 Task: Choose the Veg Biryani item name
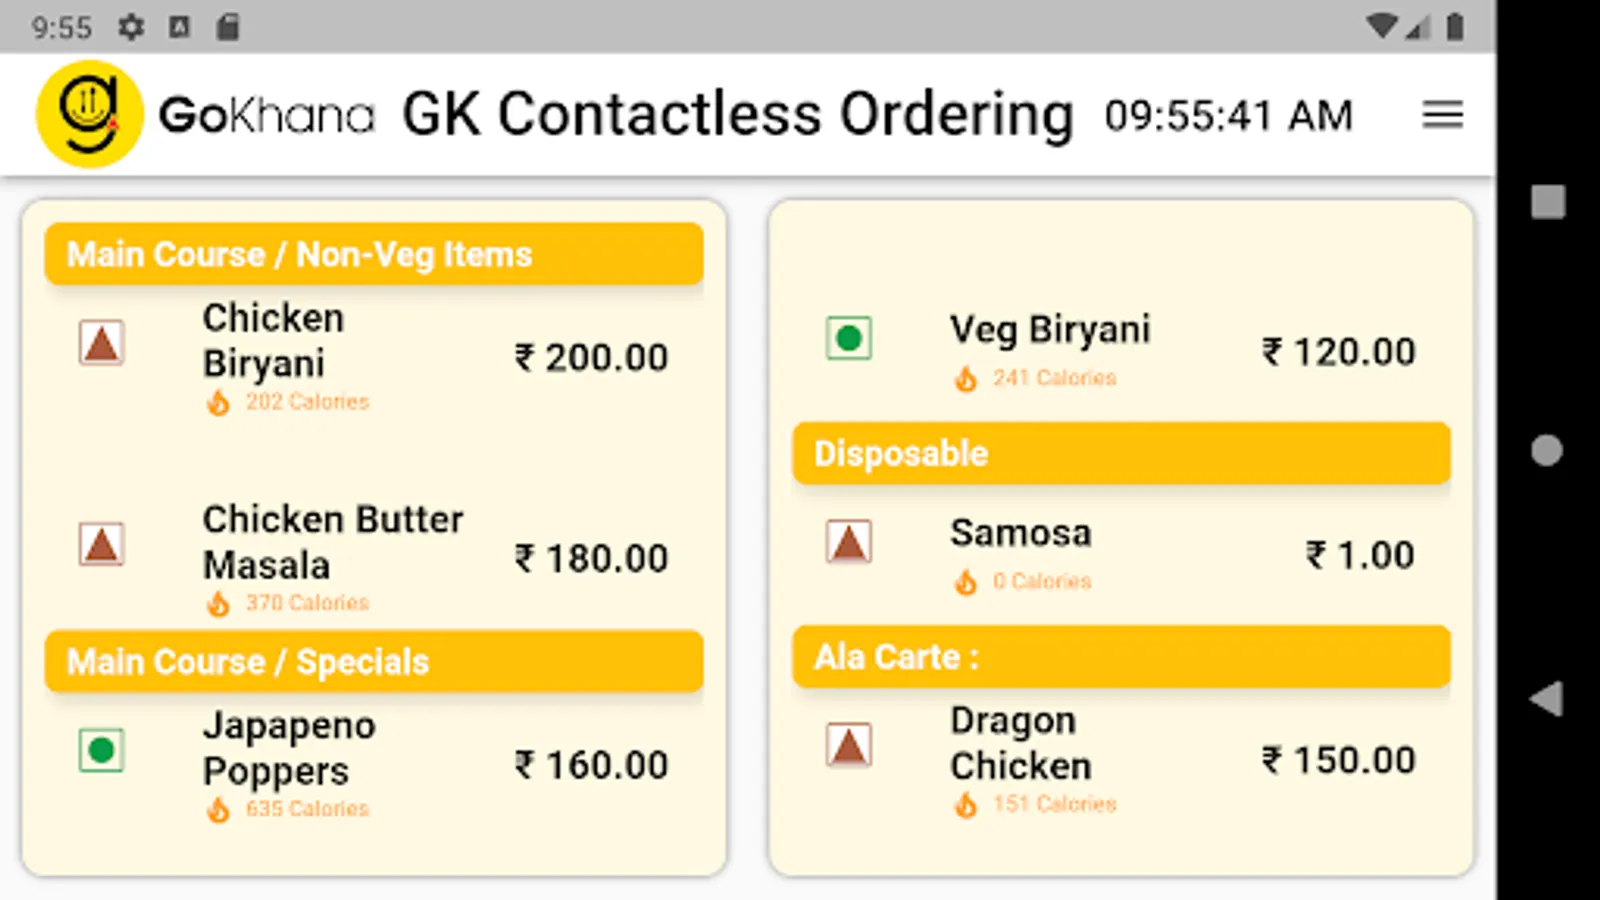click(x=1050, y=330)
